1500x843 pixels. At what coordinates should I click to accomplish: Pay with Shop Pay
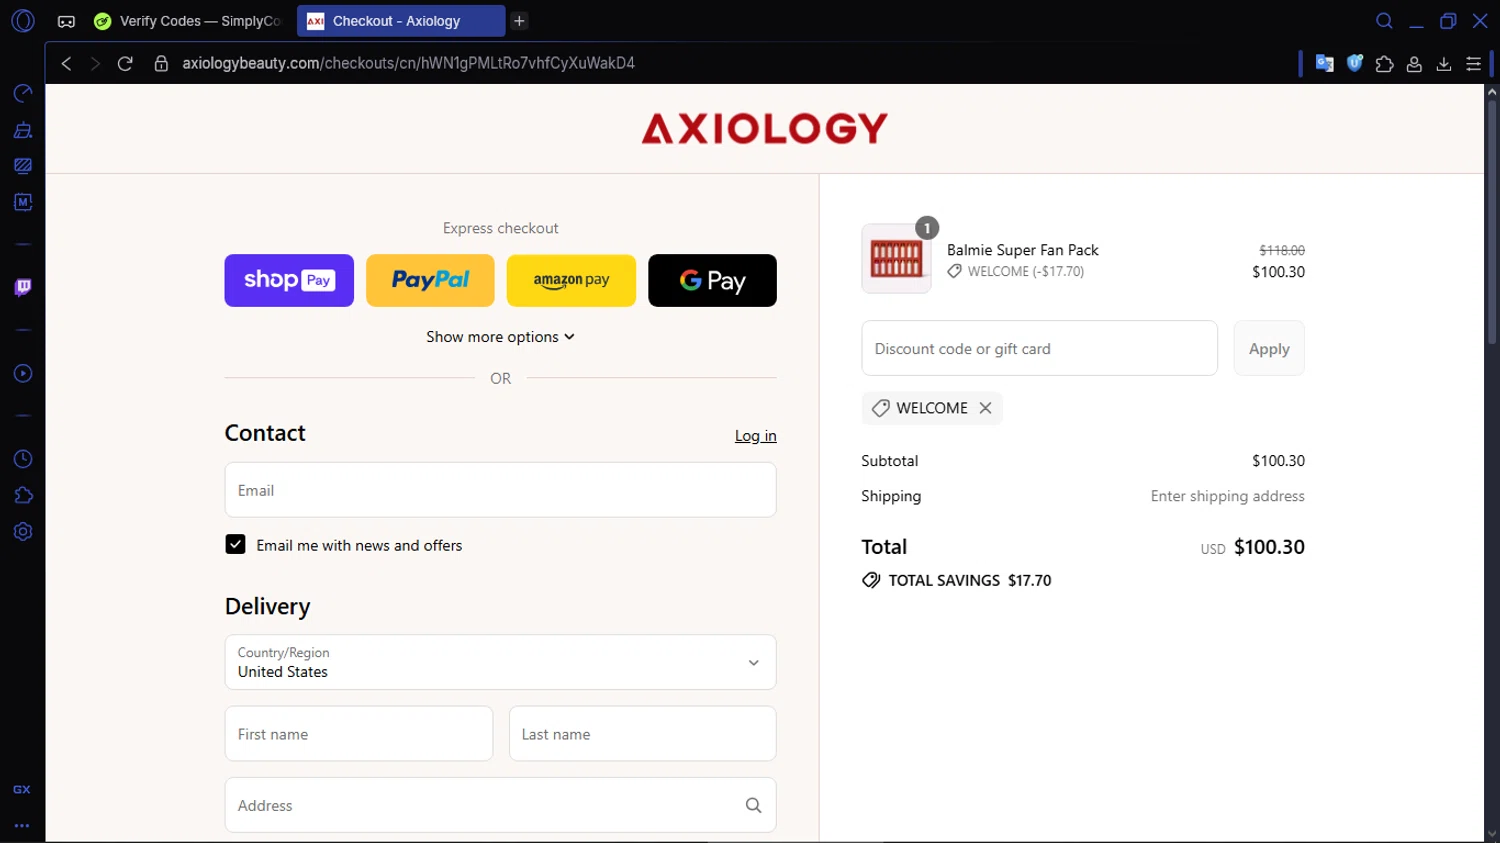click(289, 280)
